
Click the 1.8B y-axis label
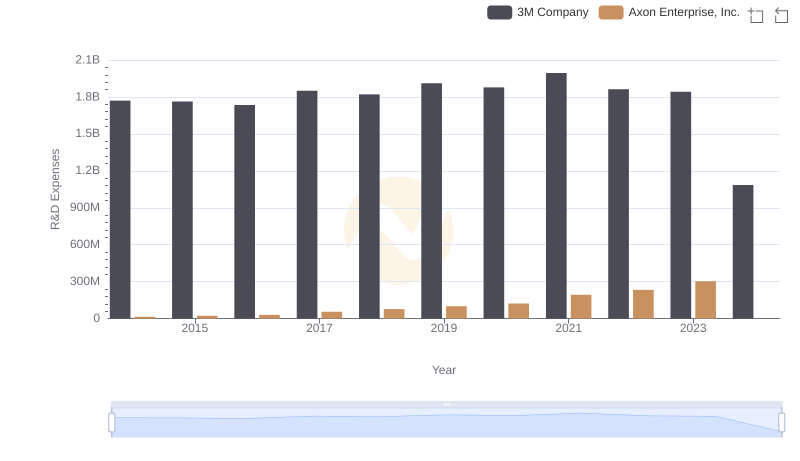[x=88, y=97]
